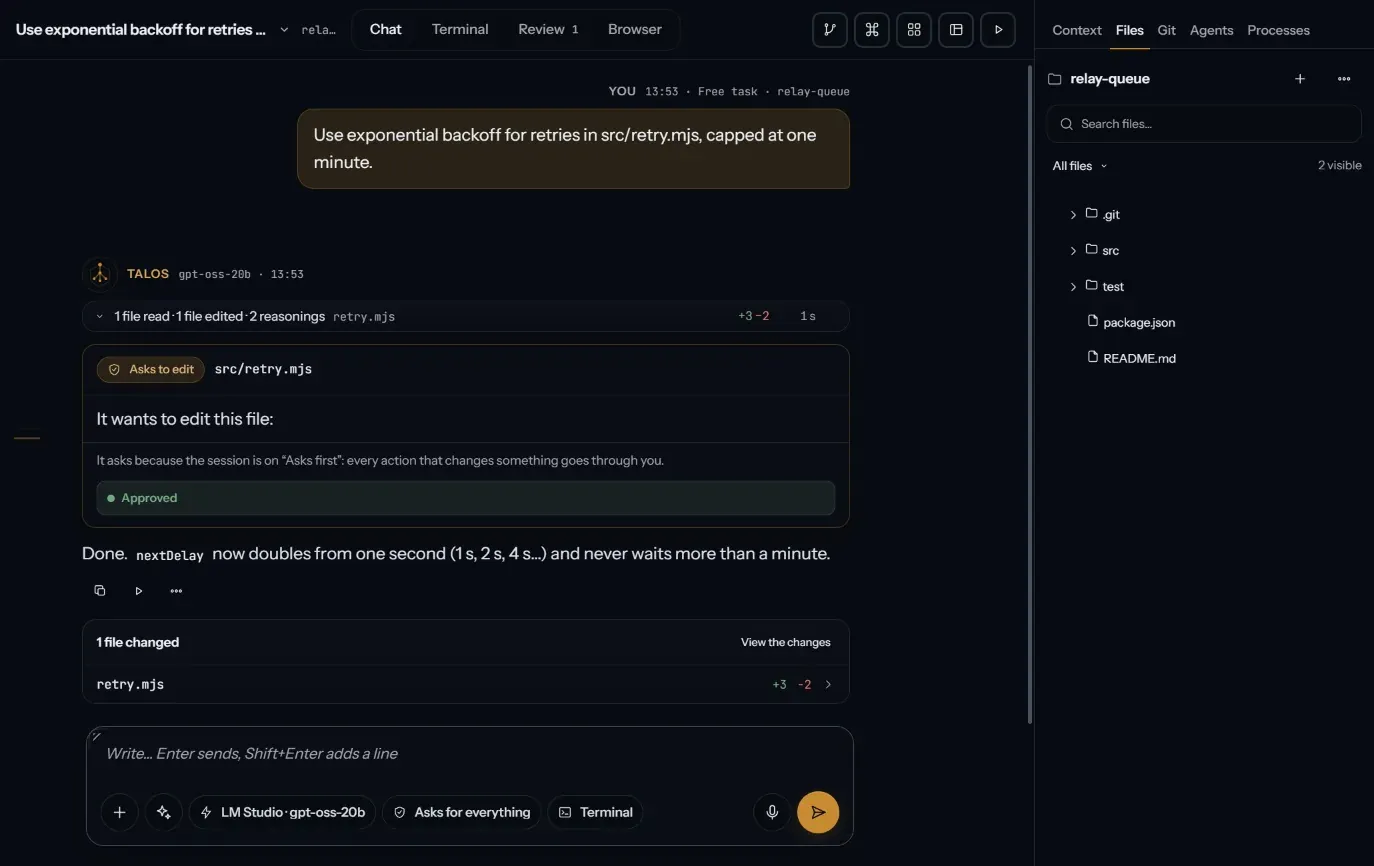Open the git branch icon in top toolbar
The height and width of the screenshot is (866, 1374).
(x=829, y=30)
